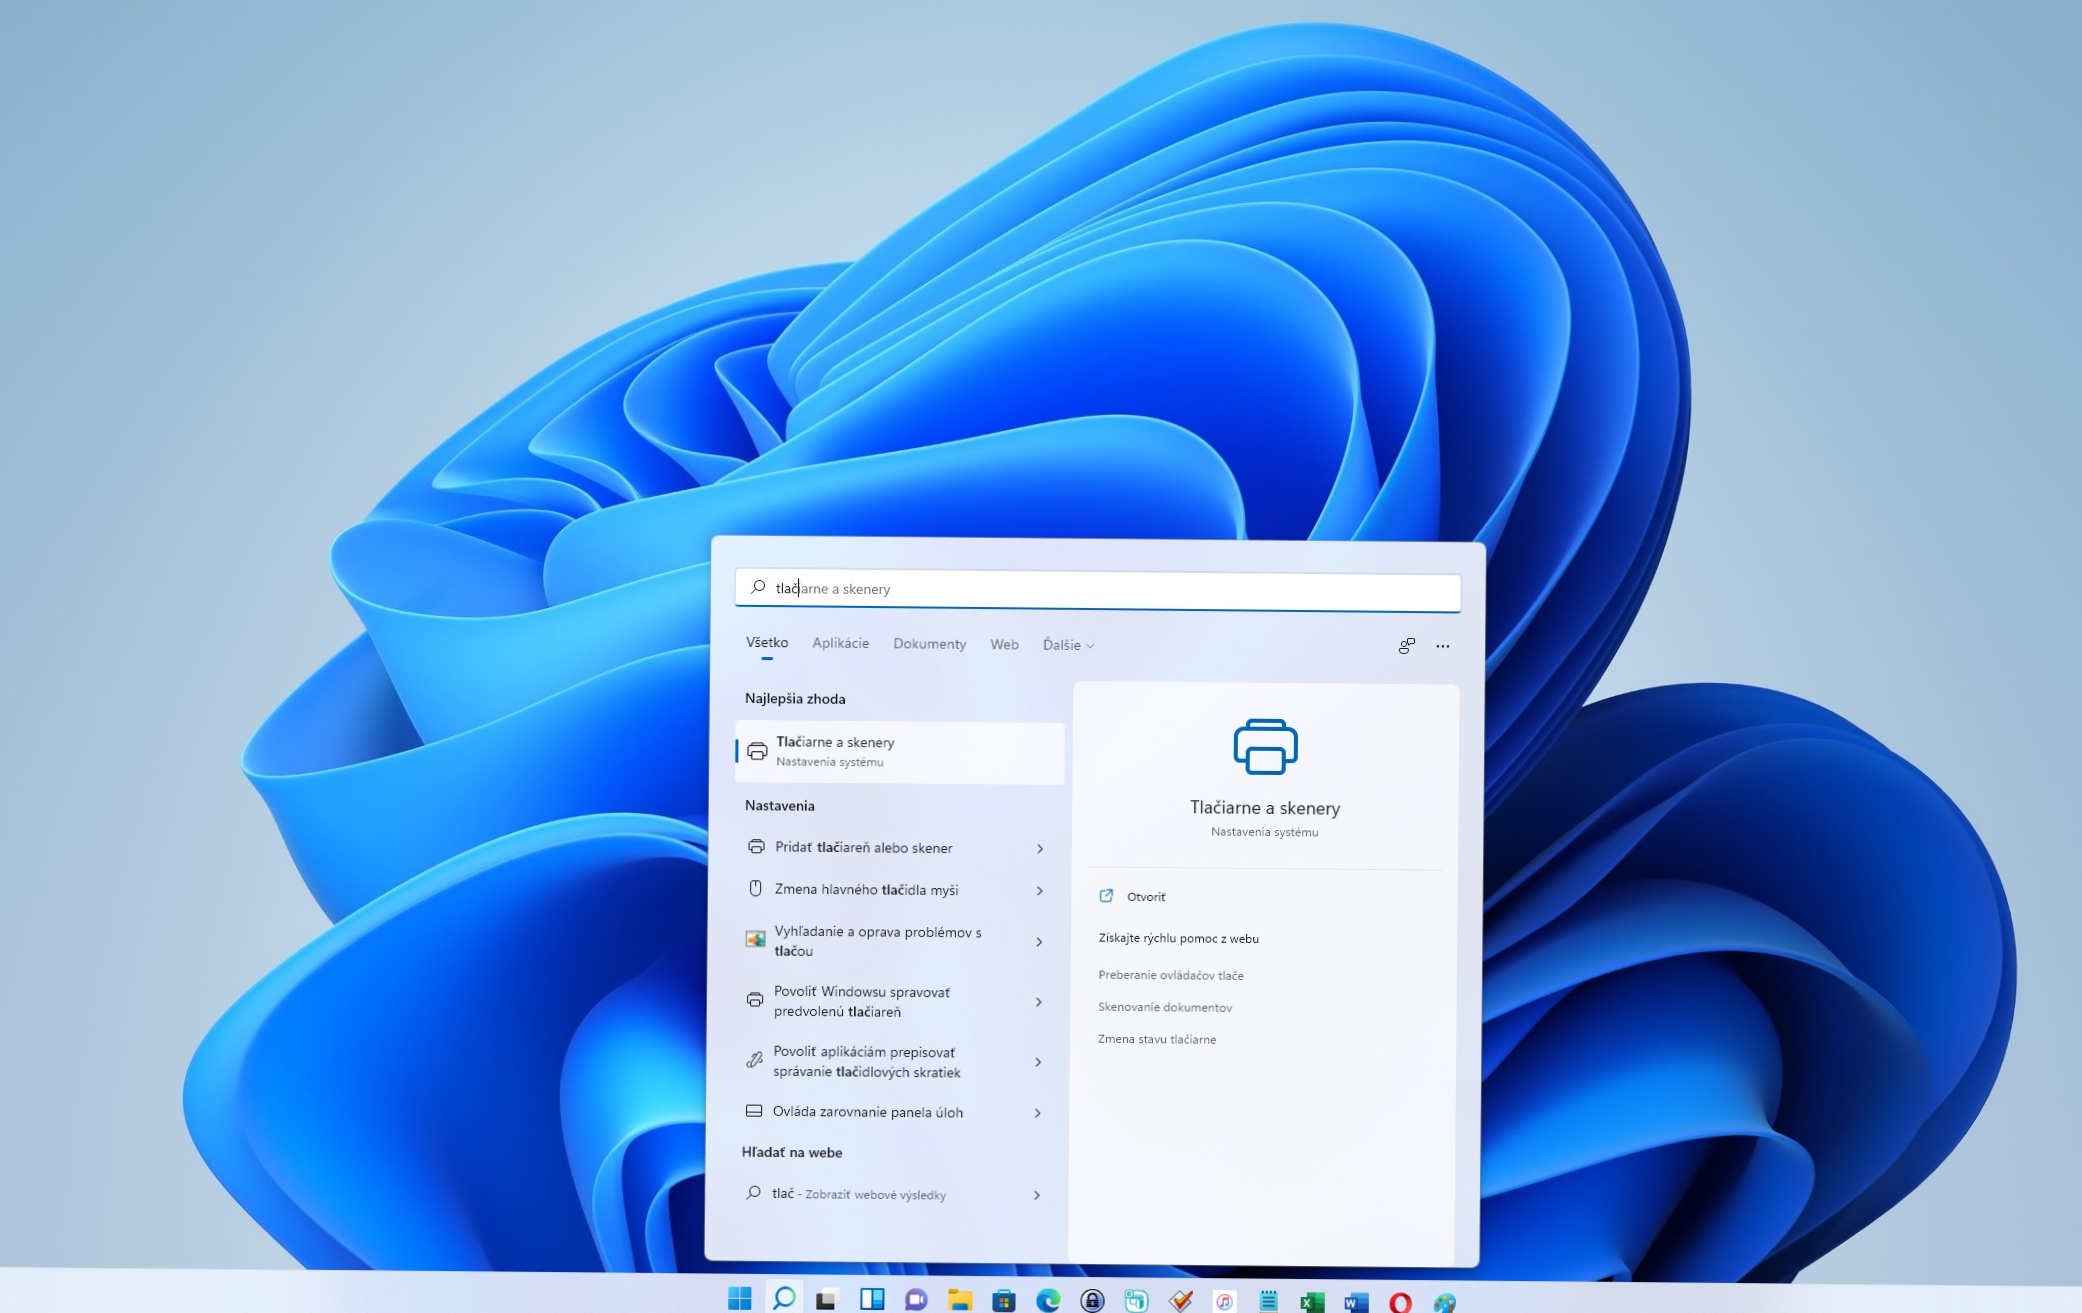Viewport: 2082px width, 1313px height.
Task: Expand arrow for tlač web results
Action: coord(1037,1195)
